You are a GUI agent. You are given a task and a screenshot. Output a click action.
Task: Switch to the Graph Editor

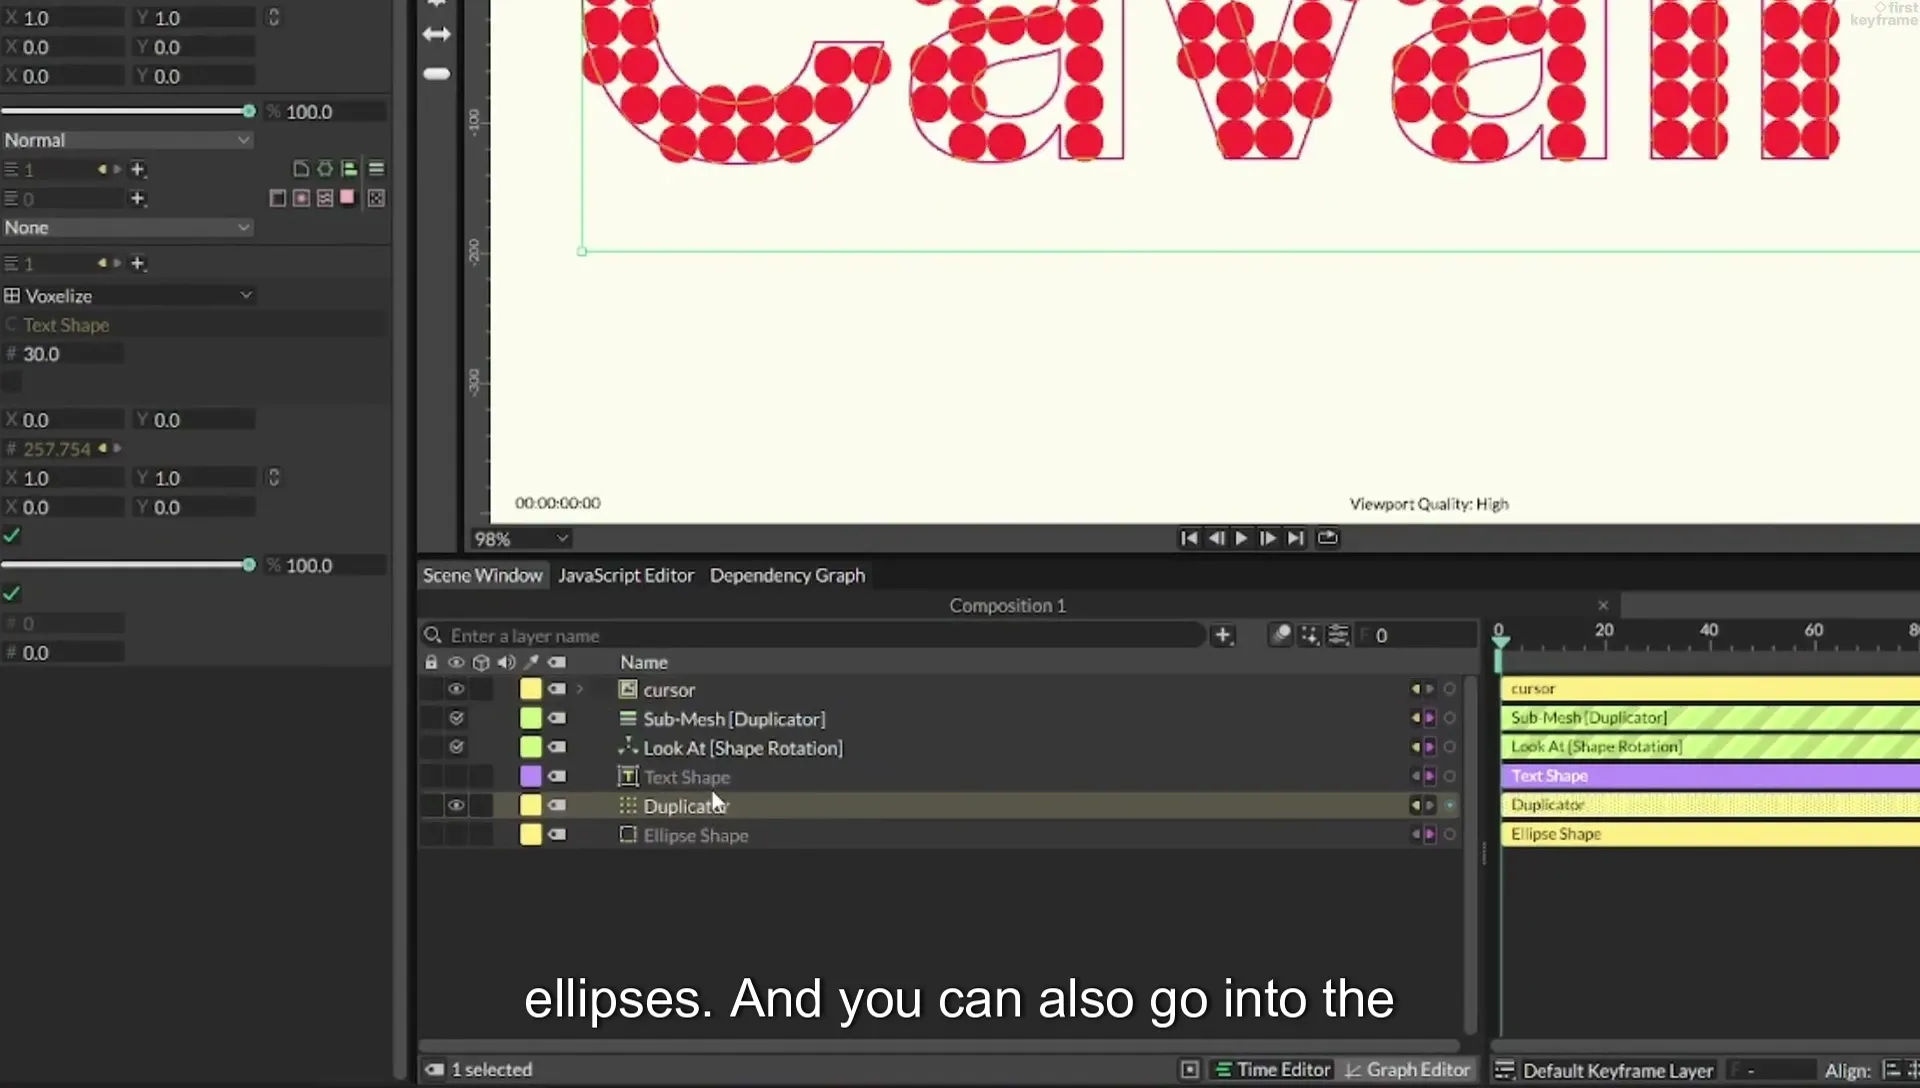pos(1408,1070)
